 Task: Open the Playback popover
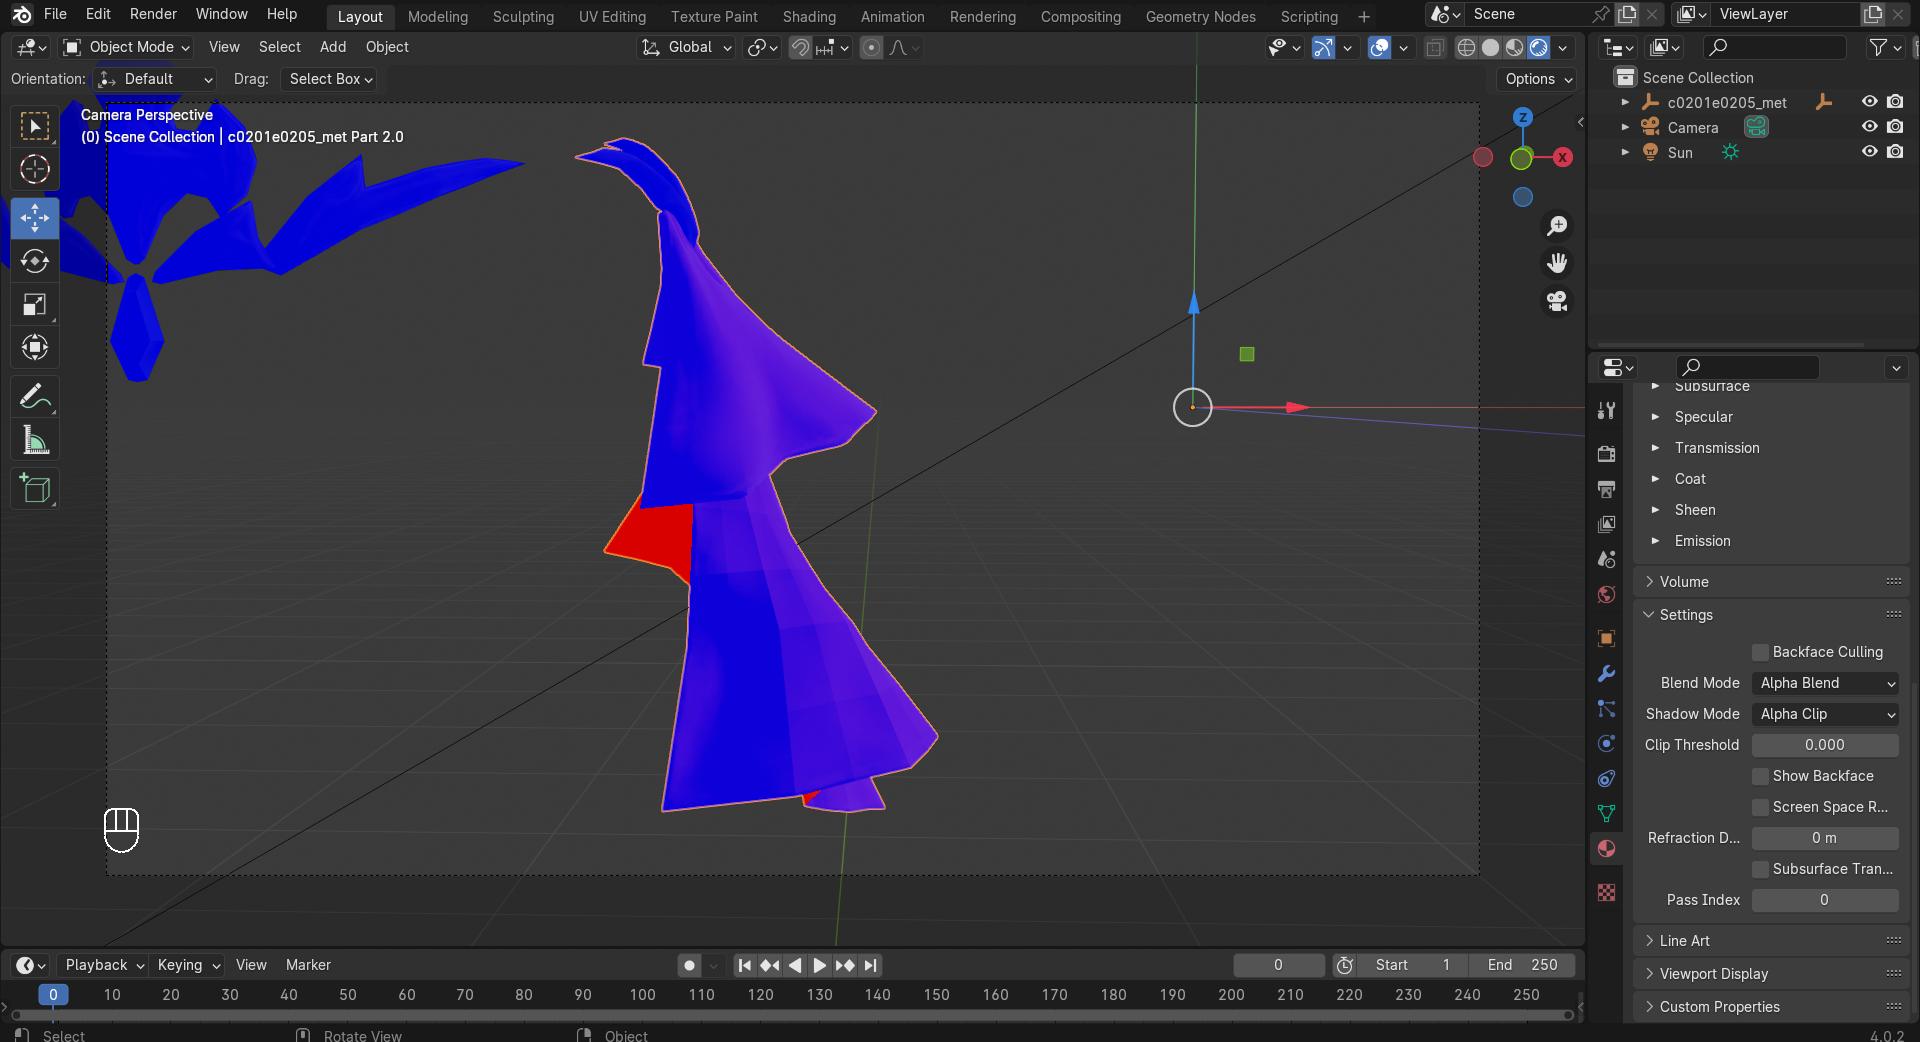(104, 965)
